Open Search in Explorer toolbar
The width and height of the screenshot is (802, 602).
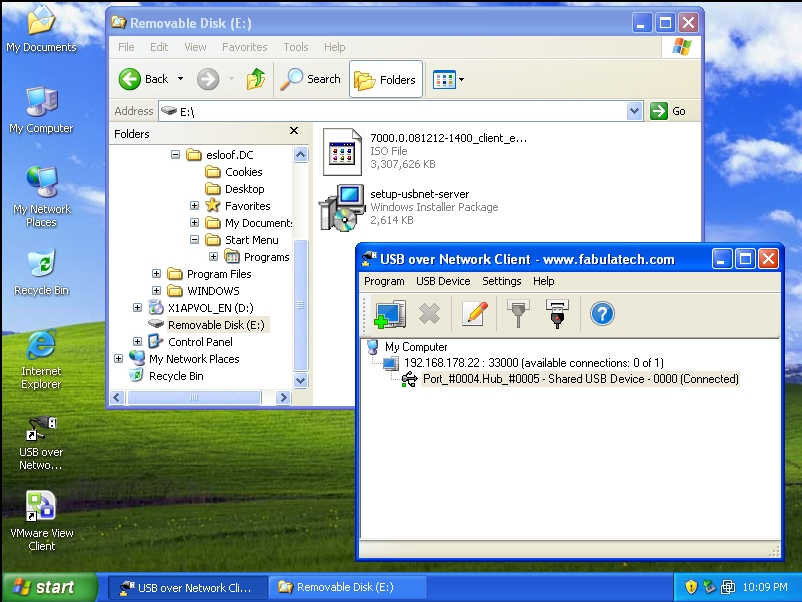(x=310, y=79)
